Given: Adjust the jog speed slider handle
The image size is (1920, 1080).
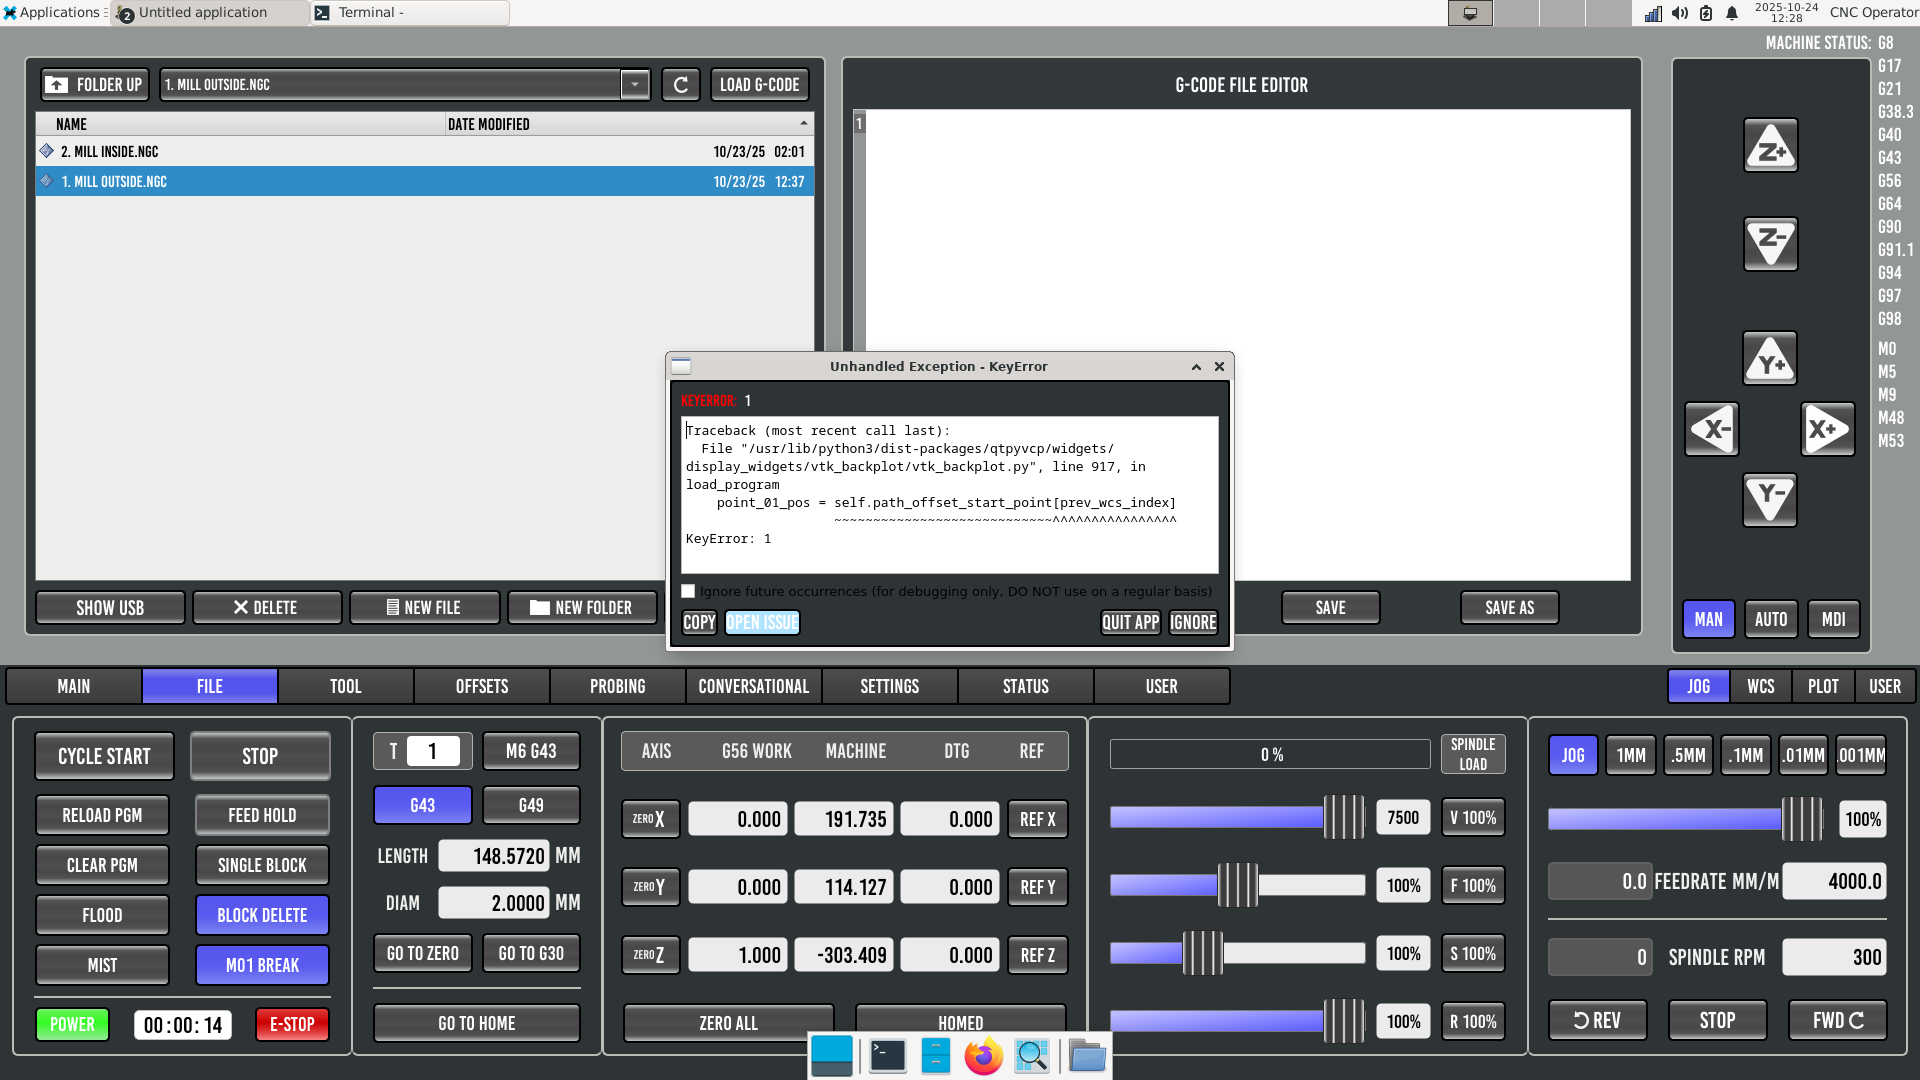Looking at the screenshot, I should pos(1802,819).
